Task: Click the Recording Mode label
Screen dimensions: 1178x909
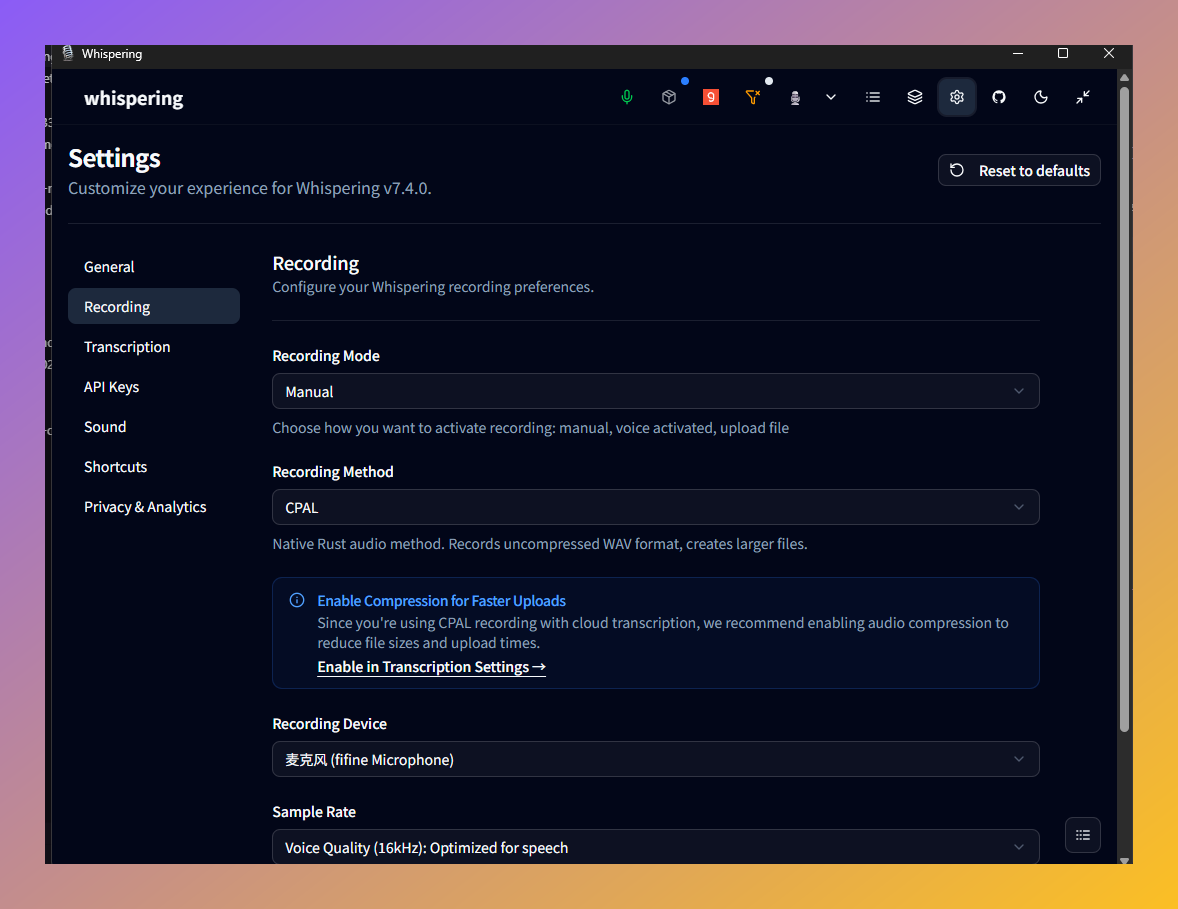Action: [326, 356]
